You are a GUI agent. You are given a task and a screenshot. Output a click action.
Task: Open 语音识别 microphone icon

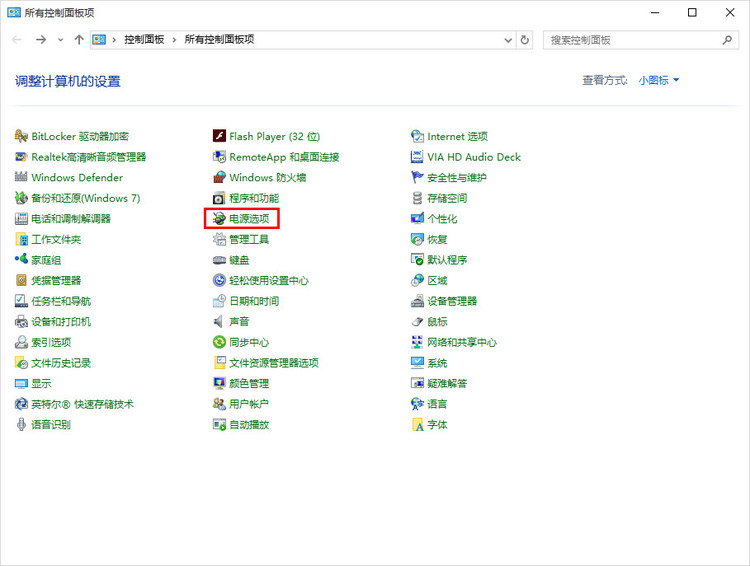21,424
